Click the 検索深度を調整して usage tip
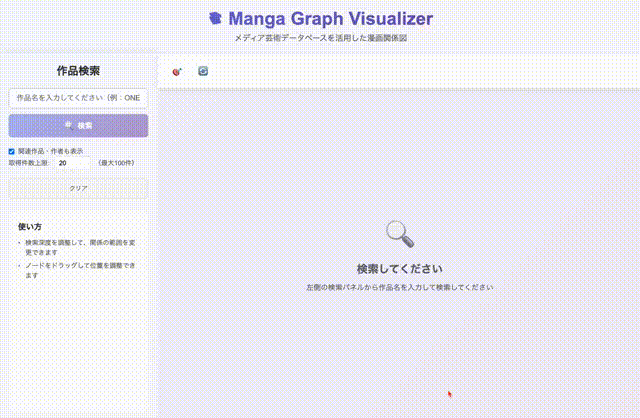Viewport: 640px width, 418px height. pyautogui.click(x=80, y=247)
